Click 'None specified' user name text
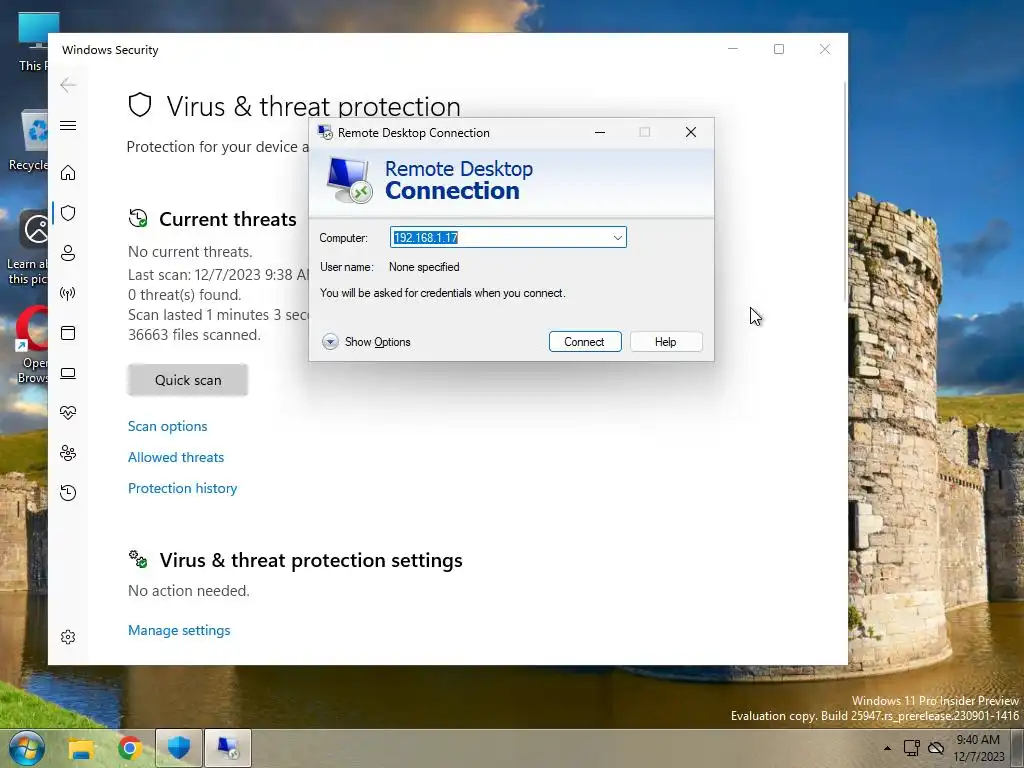This screenshot has height=768, width=1024. (424, 267)
